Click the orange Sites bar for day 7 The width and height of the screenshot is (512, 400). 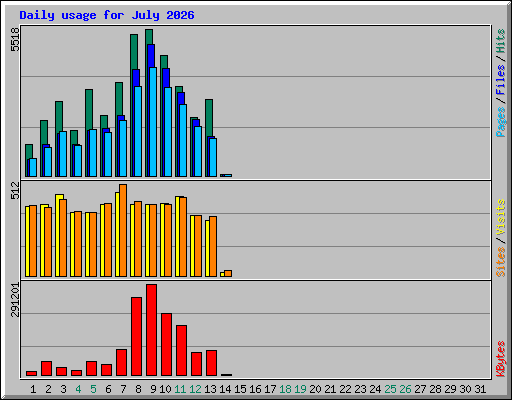coord(123,230)
